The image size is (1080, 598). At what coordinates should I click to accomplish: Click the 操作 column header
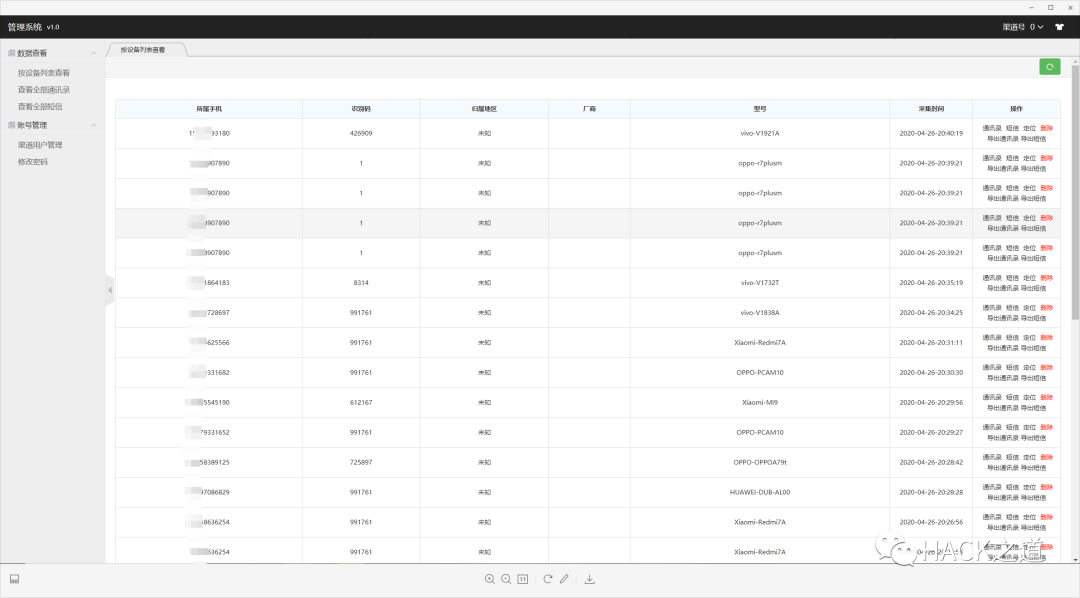coord(1017,109)
